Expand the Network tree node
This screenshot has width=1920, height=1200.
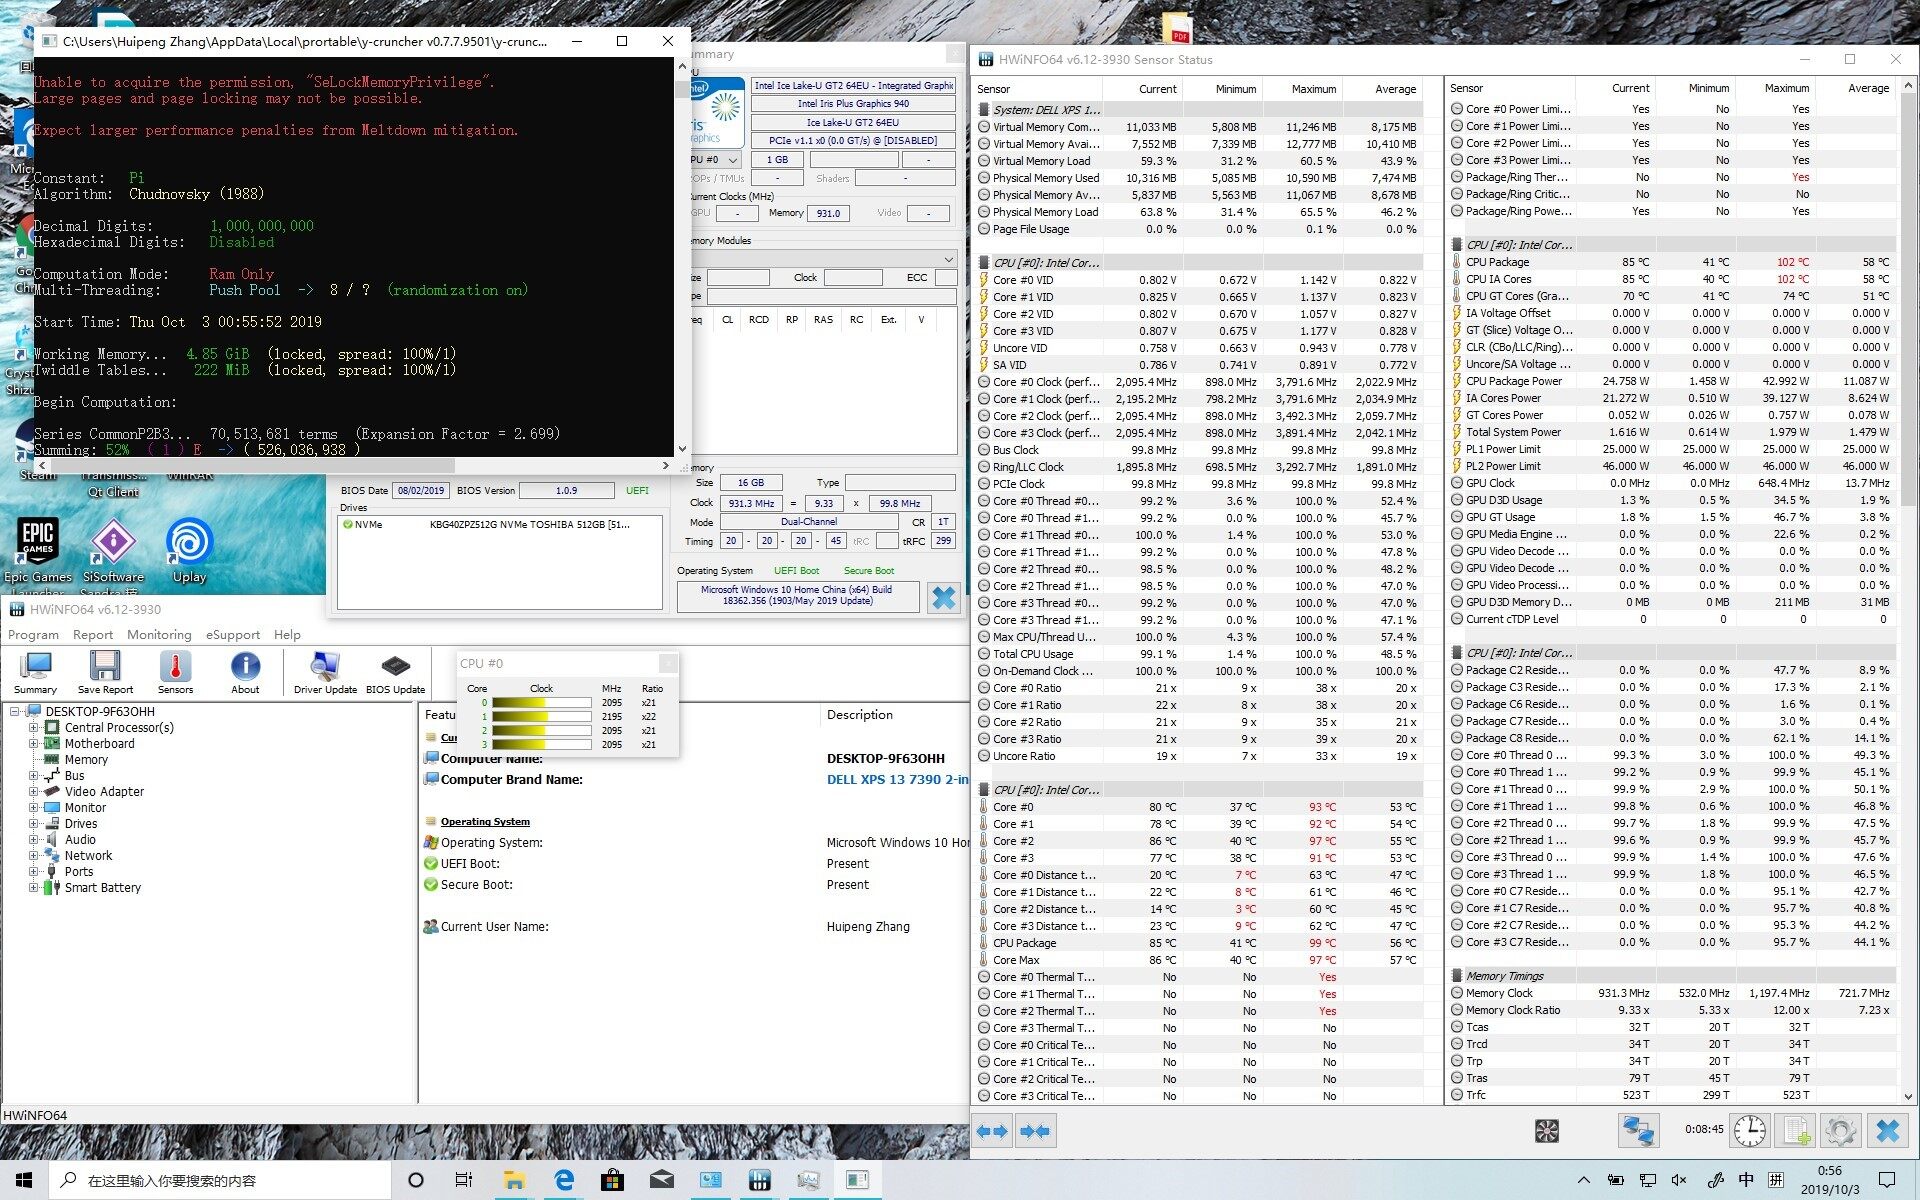coord(33,856)
